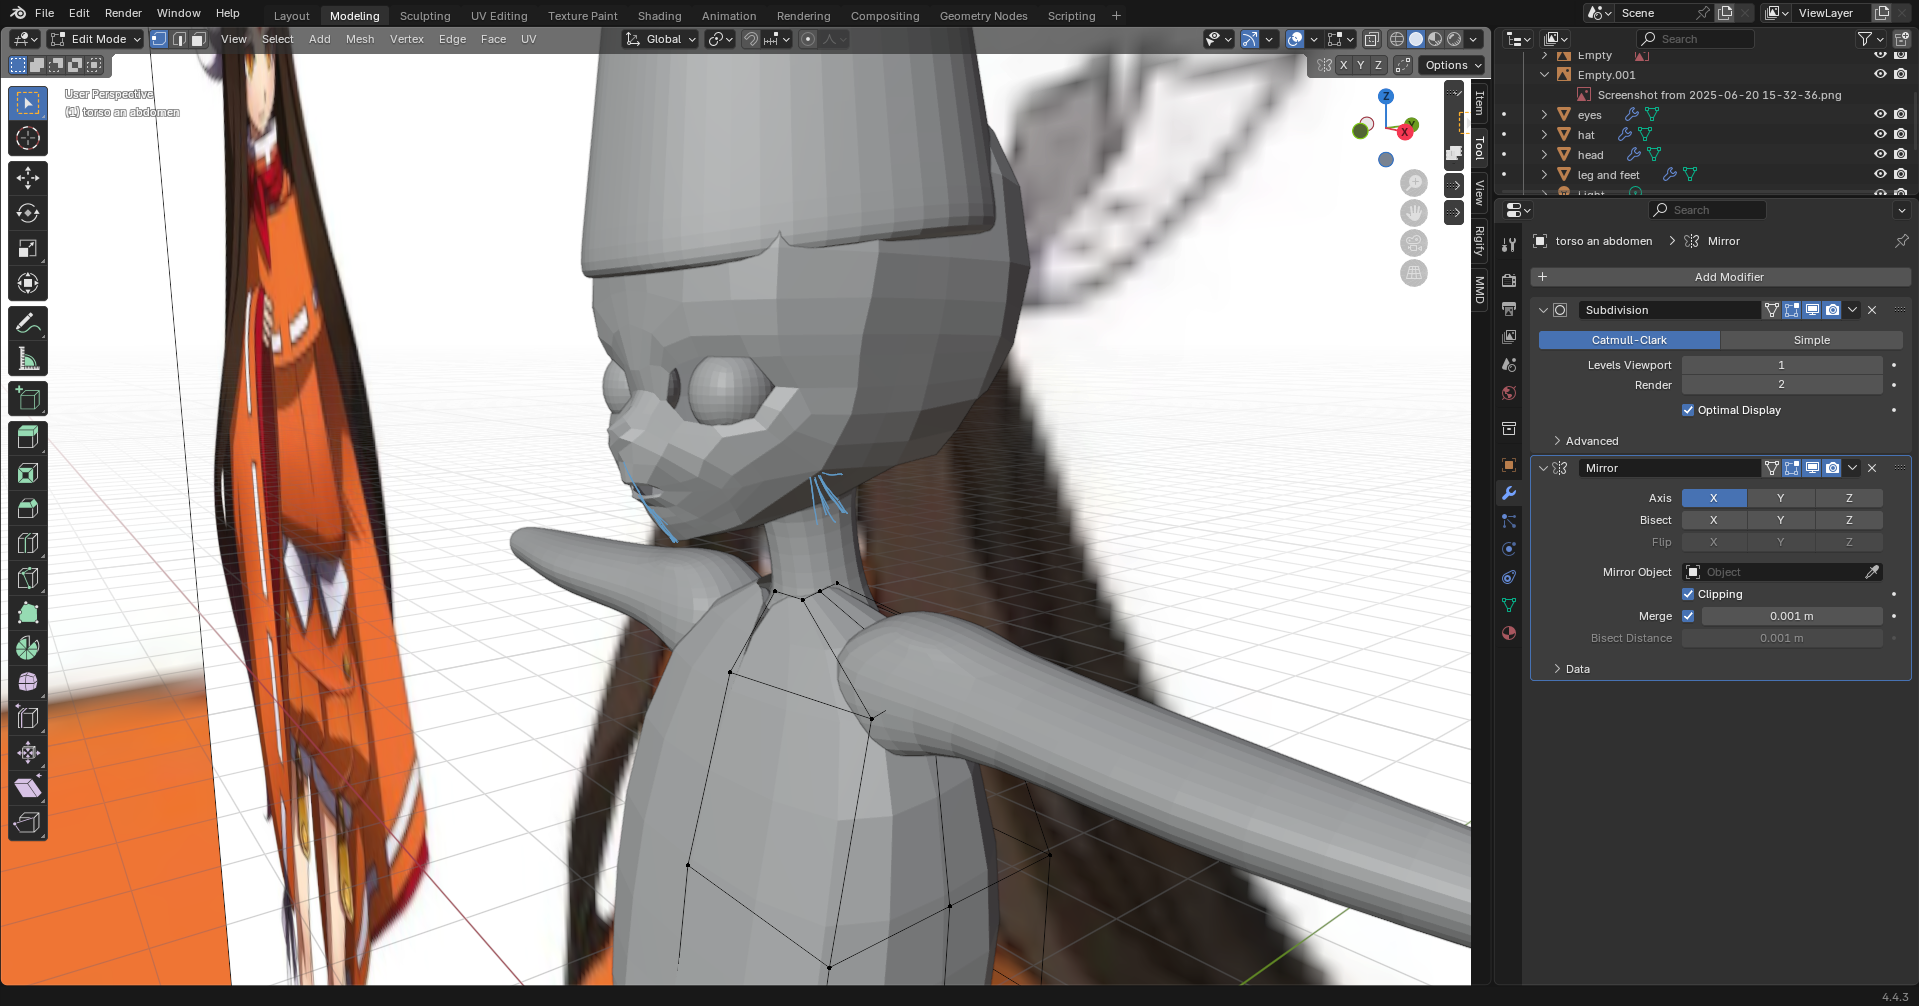This screenshot has height=1006, width=1919.
Task: Toggle the Merge checkbox
Action: (x=1688, y=616)
